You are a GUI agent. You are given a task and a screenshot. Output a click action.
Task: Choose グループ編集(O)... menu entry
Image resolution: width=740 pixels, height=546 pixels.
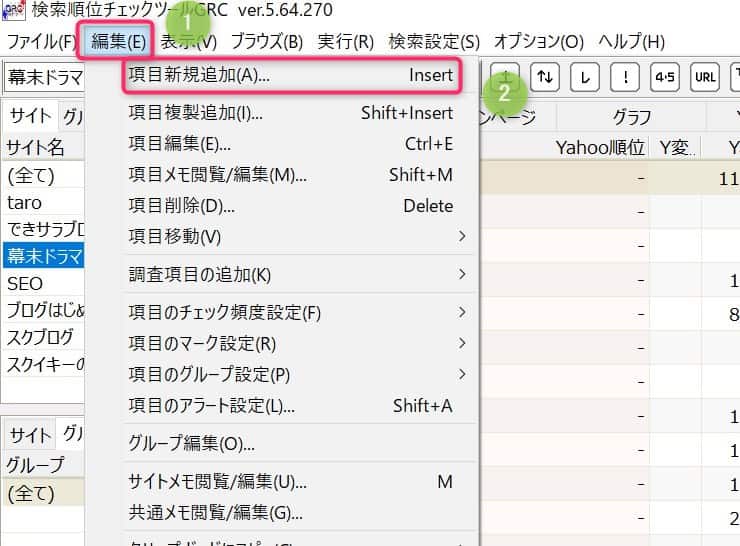coord(292,444)
